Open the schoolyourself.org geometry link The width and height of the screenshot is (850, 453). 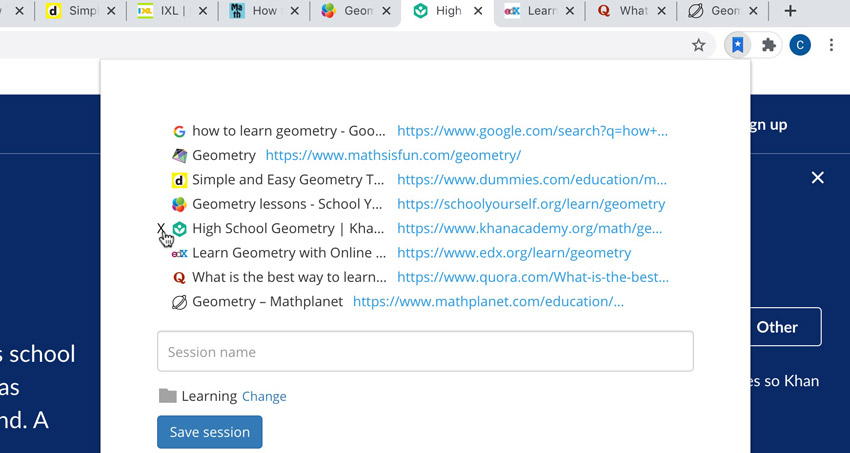531,204
